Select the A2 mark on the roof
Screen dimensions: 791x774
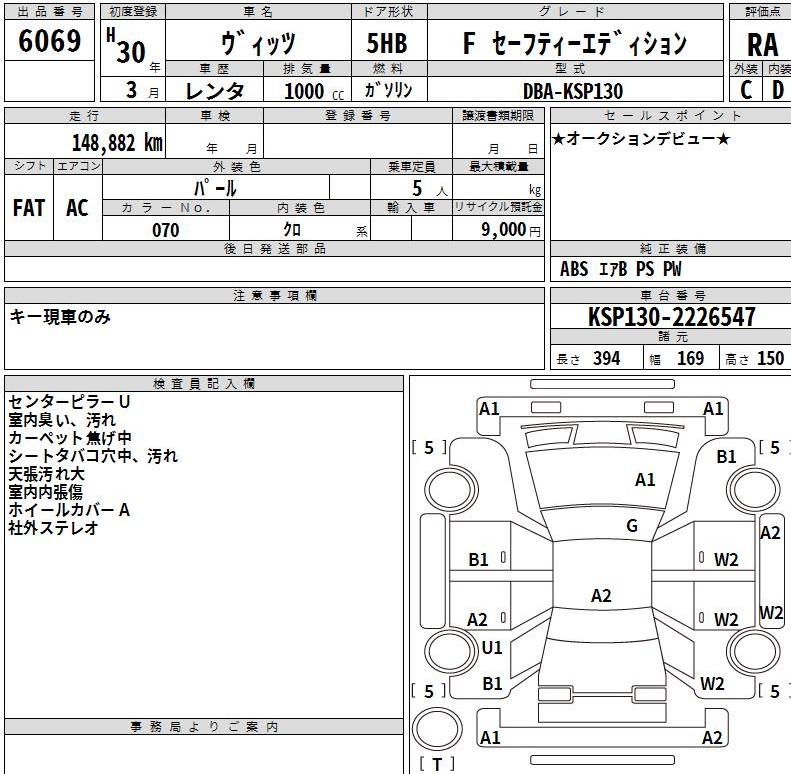[x=601, y=596]
